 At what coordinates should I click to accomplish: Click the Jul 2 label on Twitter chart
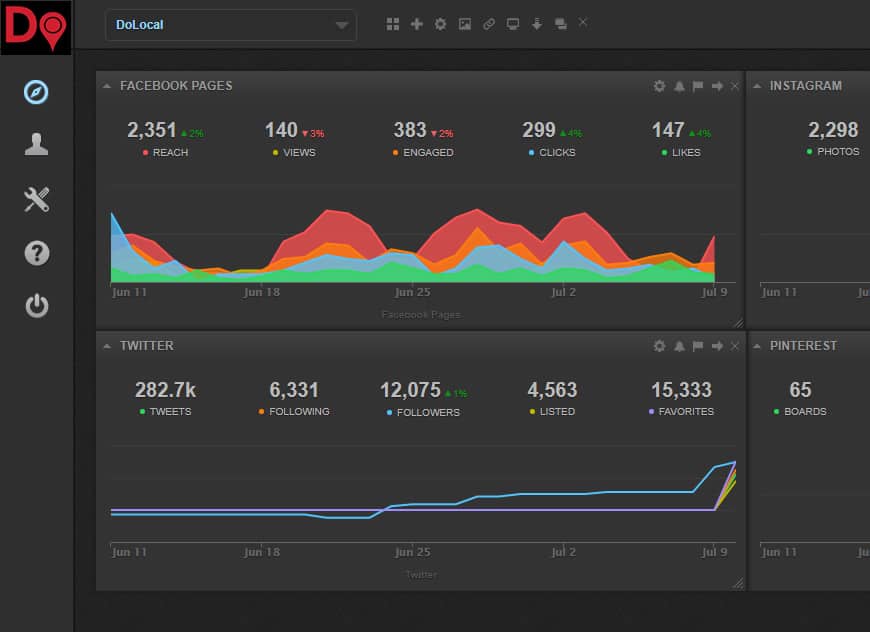tap(563, 552)
